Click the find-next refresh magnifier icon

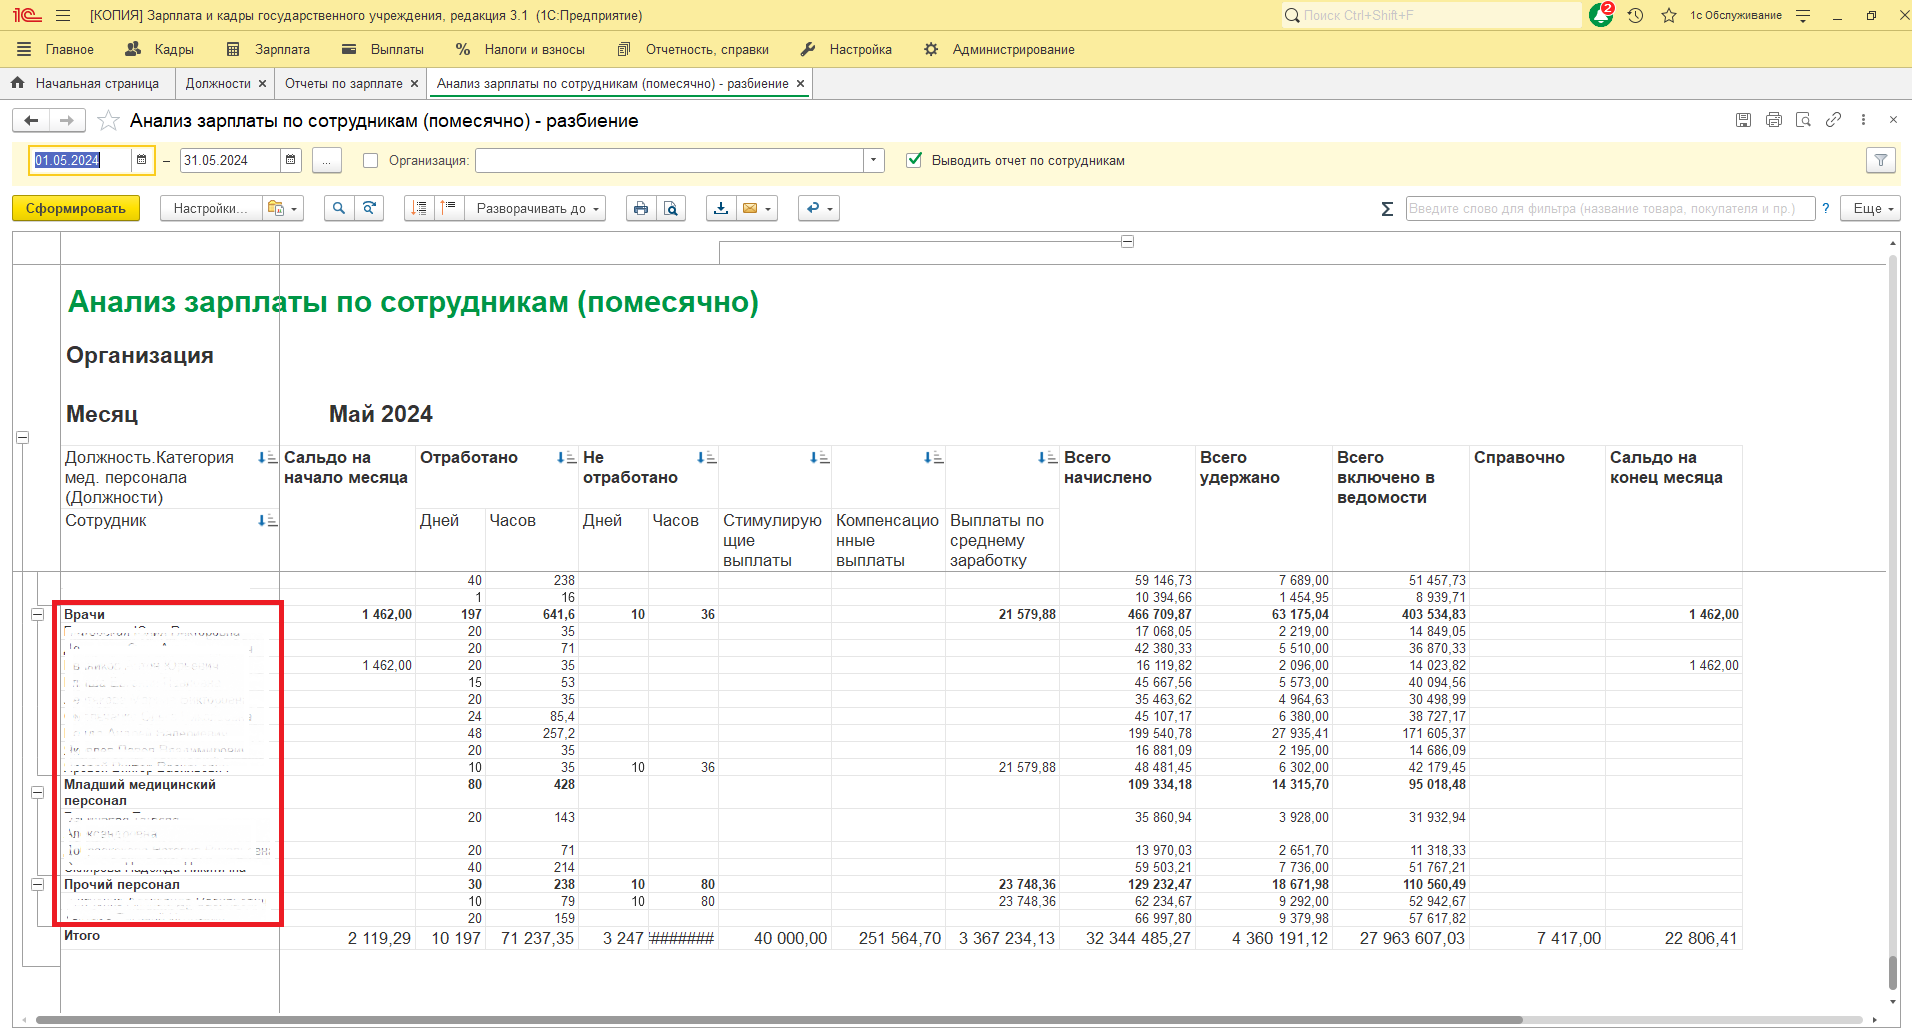point(369,208)
